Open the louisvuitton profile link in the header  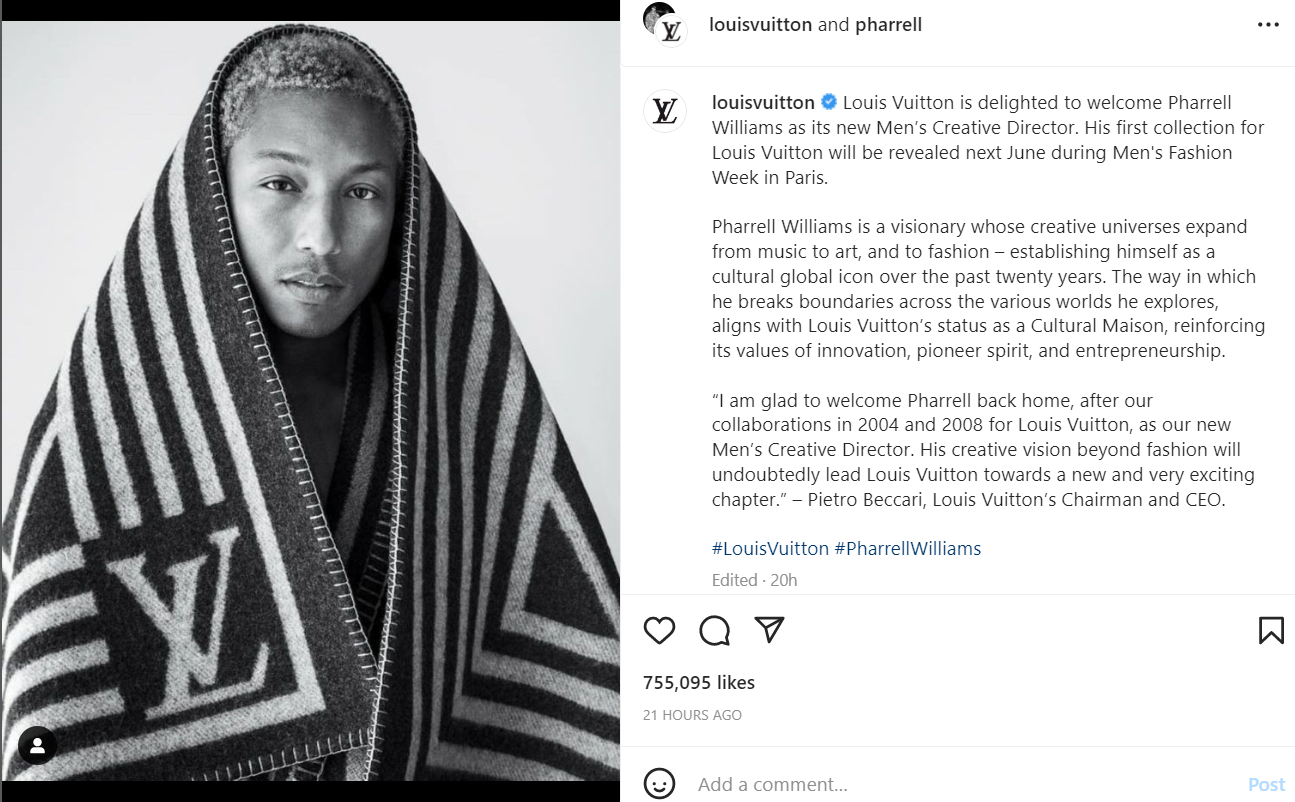point(760,25)
